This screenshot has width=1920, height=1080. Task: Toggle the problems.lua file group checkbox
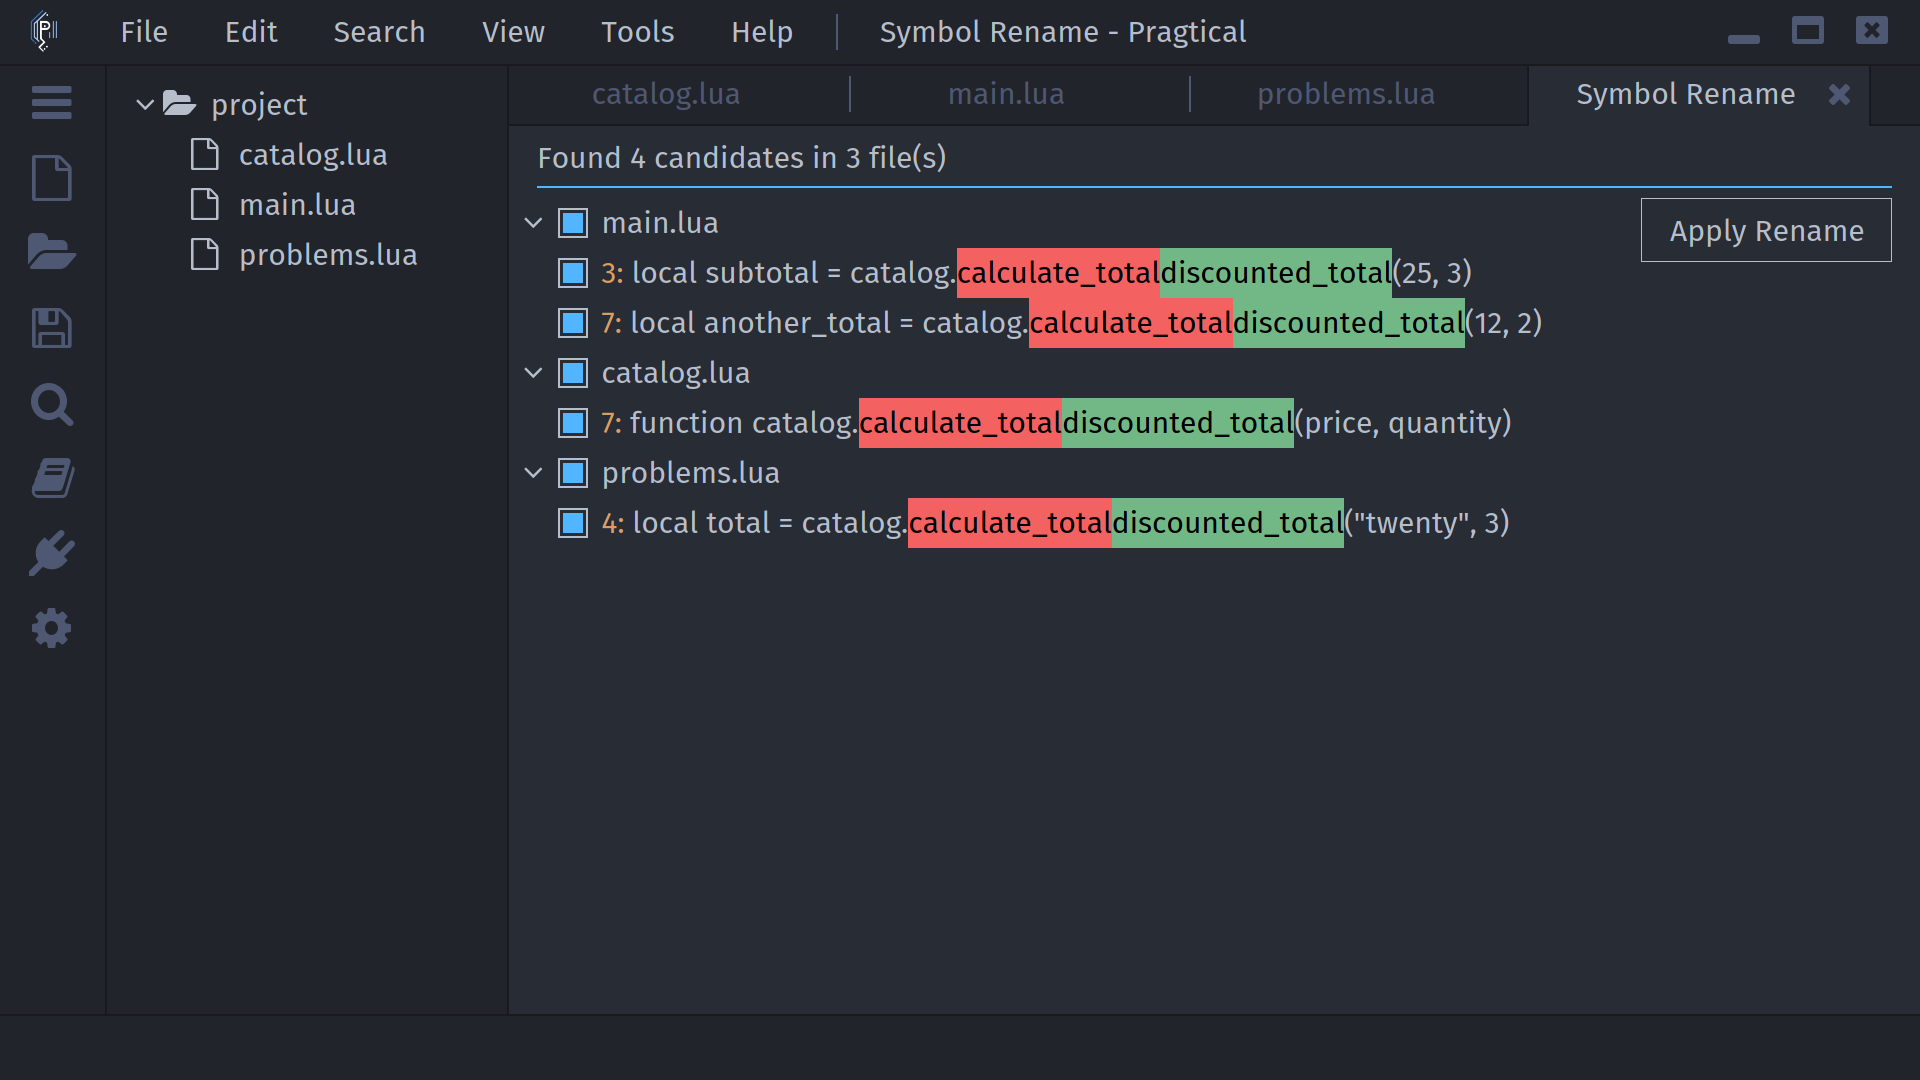click(573, 472)
